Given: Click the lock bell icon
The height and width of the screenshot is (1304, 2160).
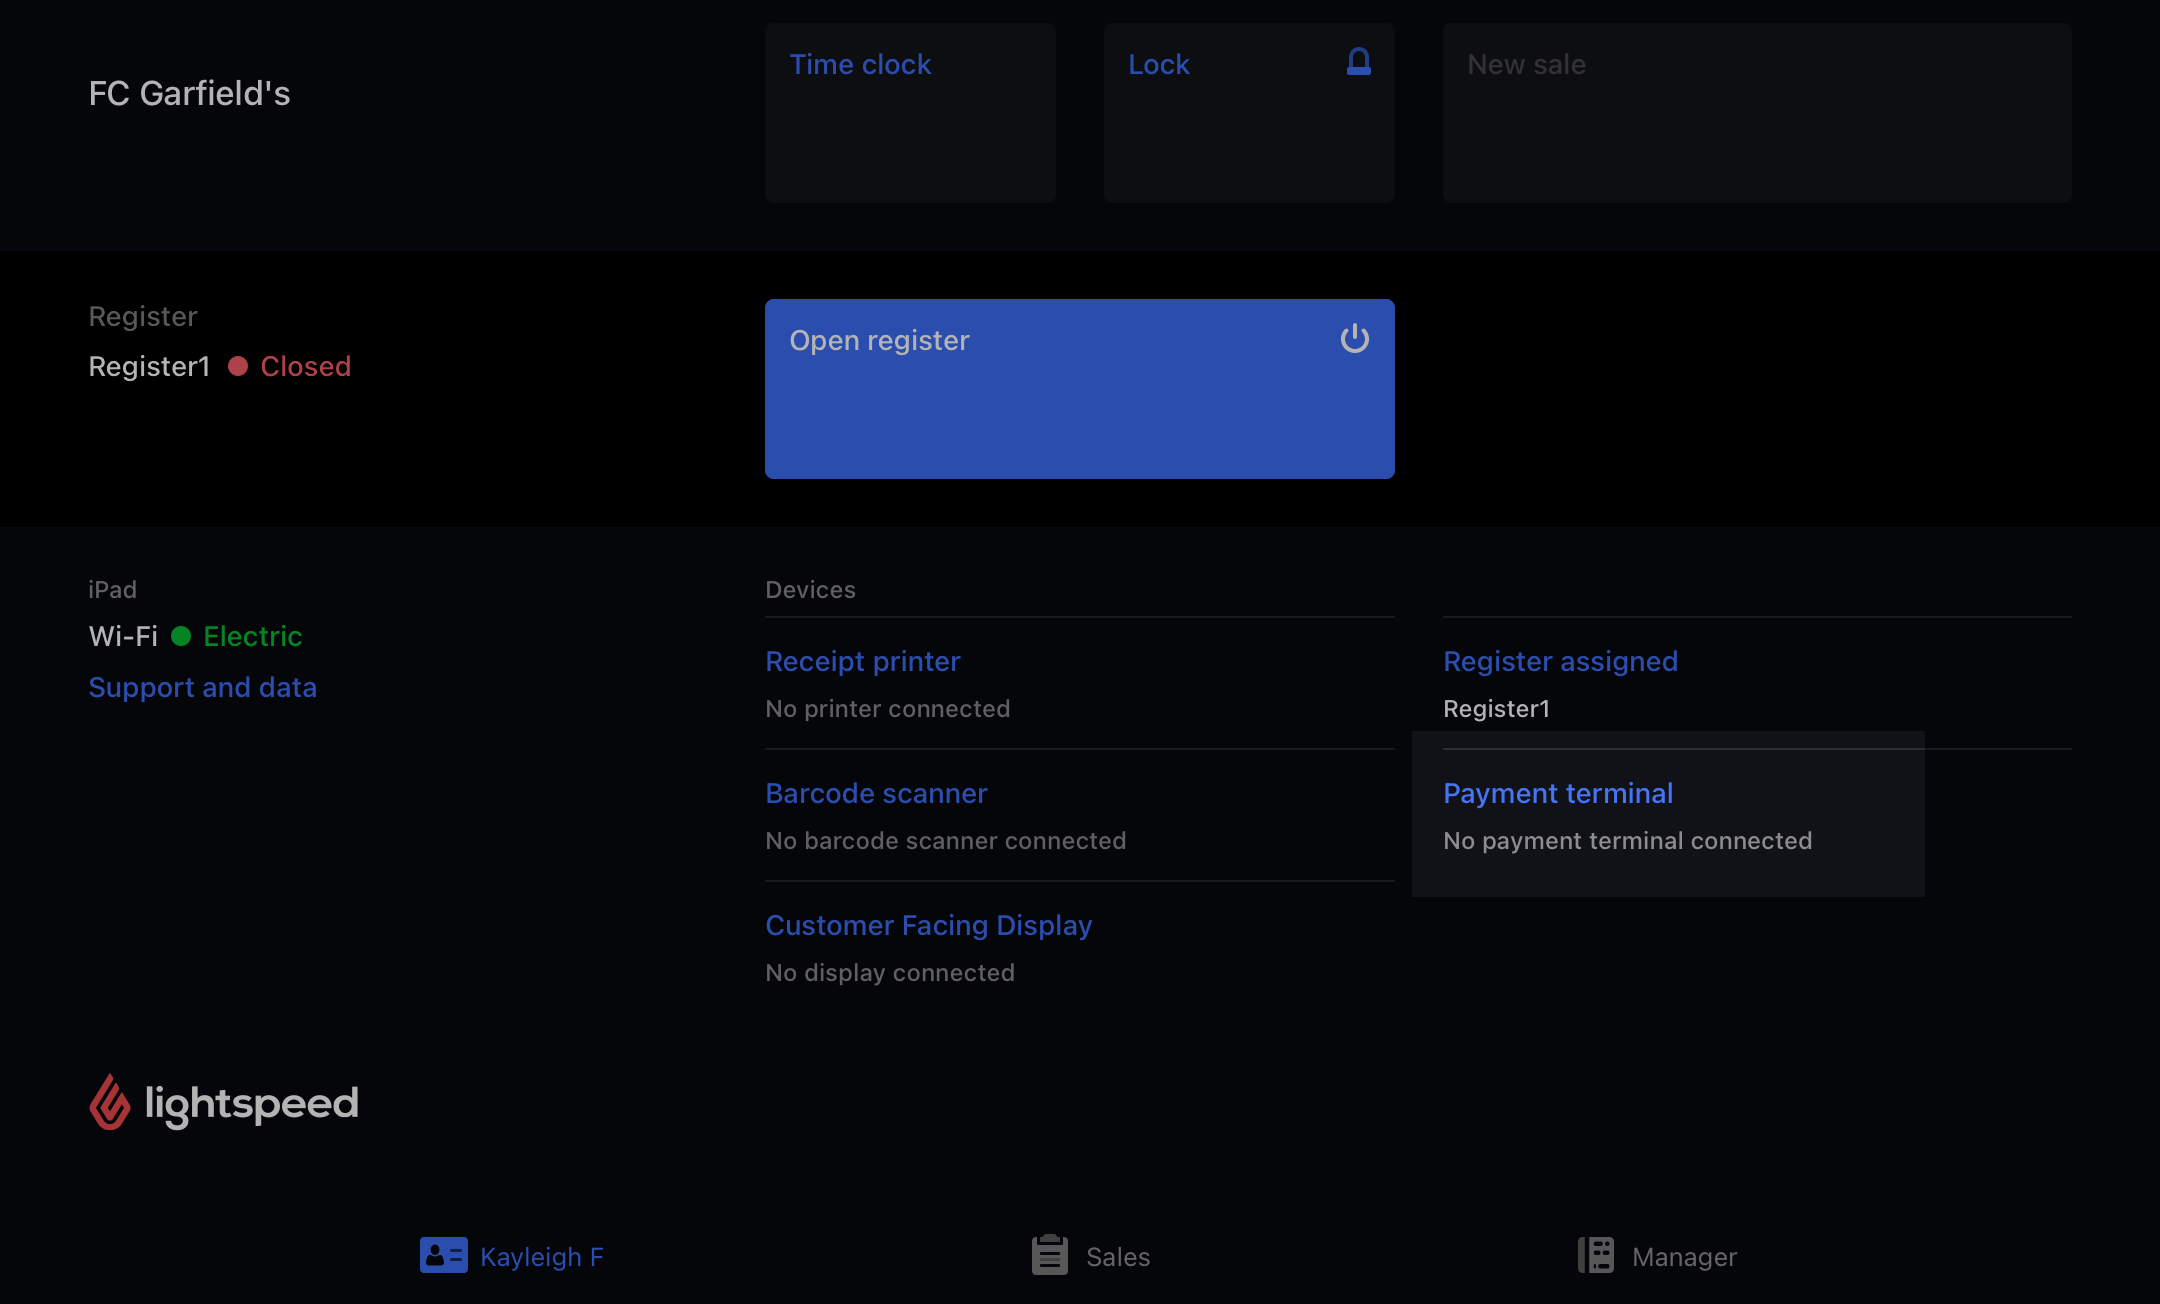Looking at the screenshot, I should pos(1358,62).
